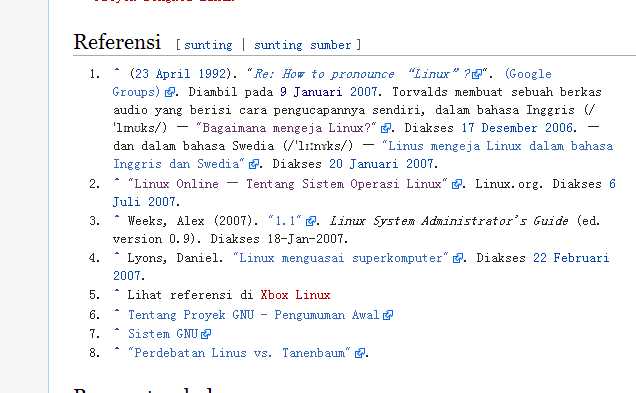Open 'Tentang Proyek GNU - Pengumuman Awal'
The height and width of the screenshot is (393, 636).
(254, 315)
